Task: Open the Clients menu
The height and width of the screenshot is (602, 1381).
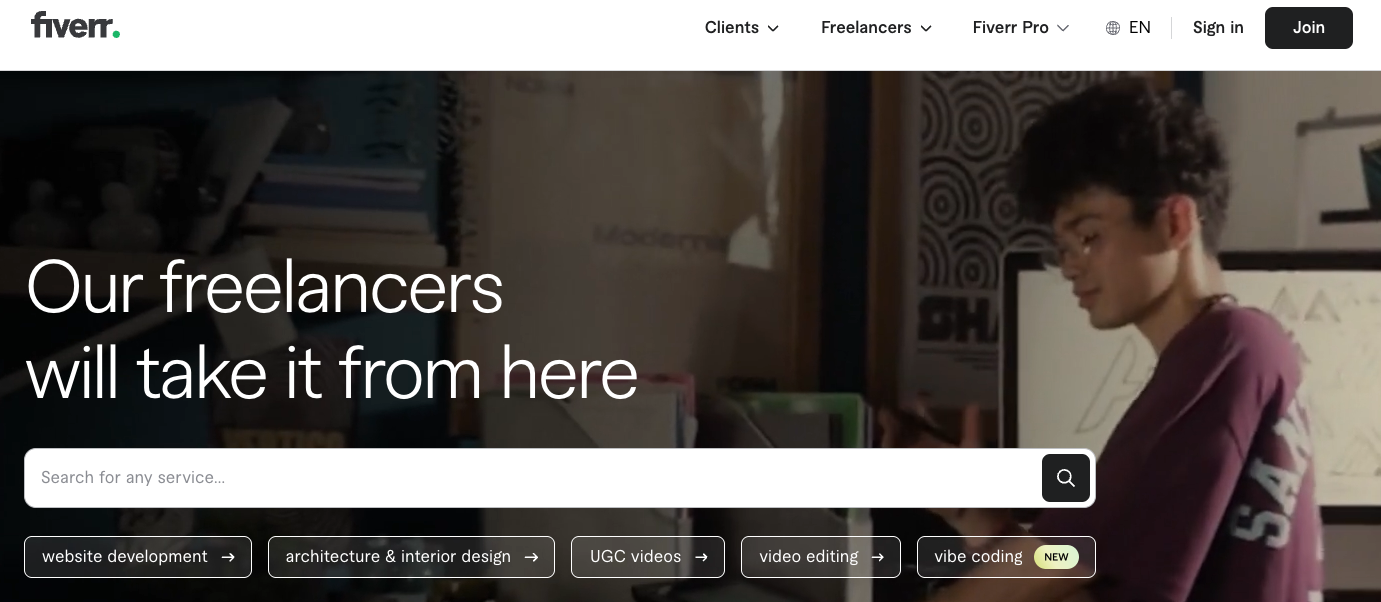Action: tap(742, 28)
